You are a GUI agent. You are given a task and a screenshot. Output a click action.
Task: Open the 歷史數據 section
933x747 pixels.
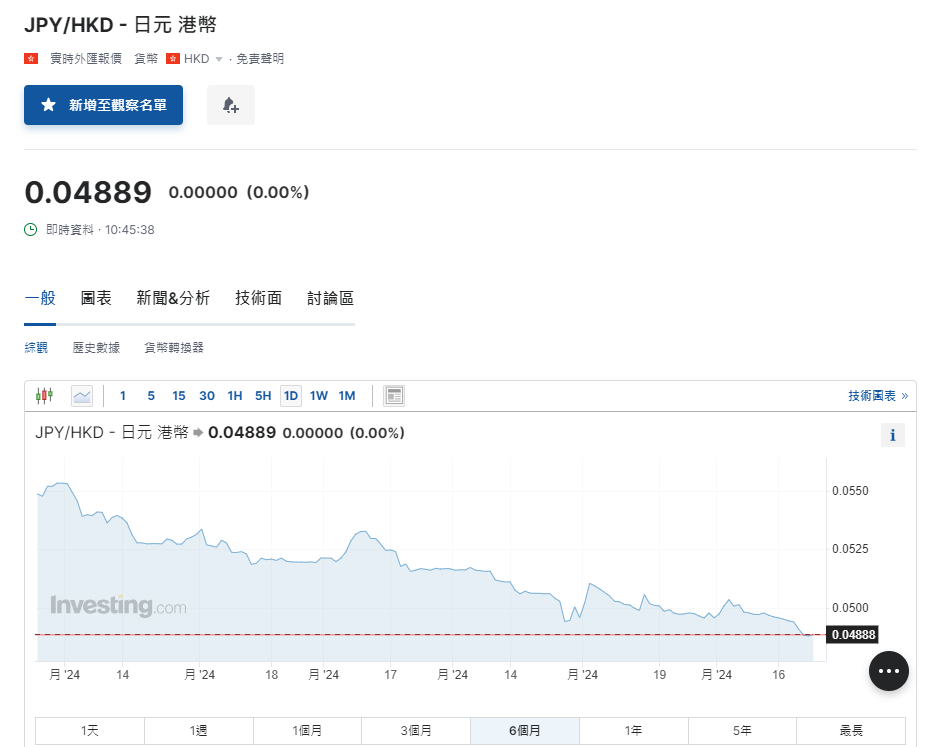point(95,347)
